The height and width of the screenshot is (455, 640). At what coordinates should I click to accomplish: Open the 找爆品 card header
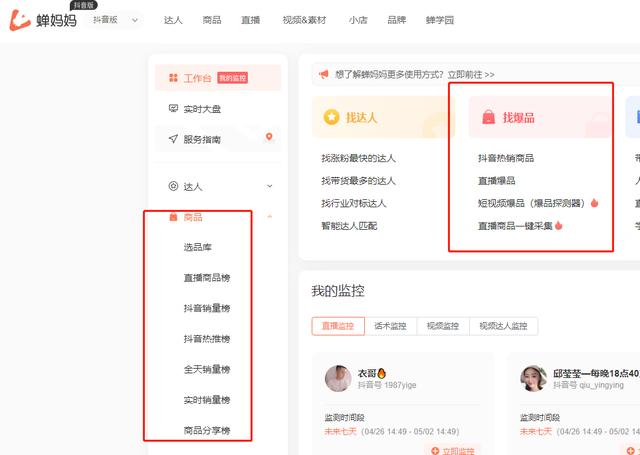[x=540, y=117]
